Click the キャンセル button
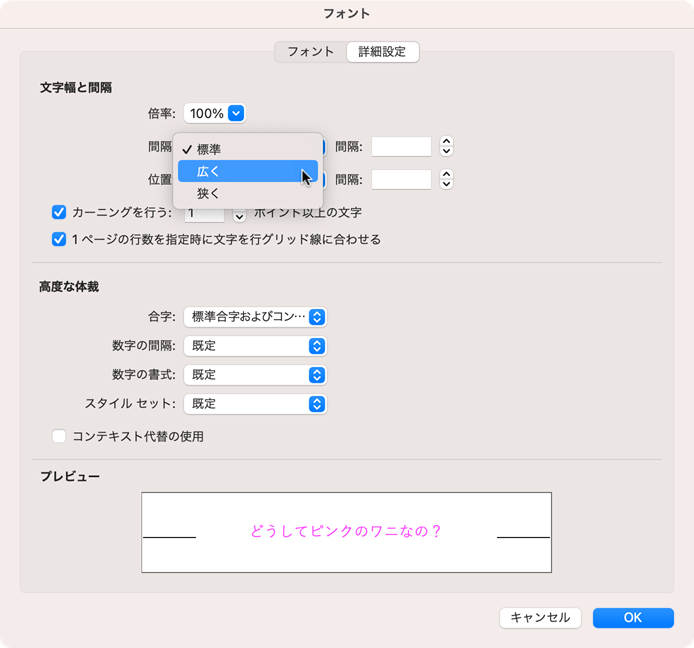 [x=540, y=618]
